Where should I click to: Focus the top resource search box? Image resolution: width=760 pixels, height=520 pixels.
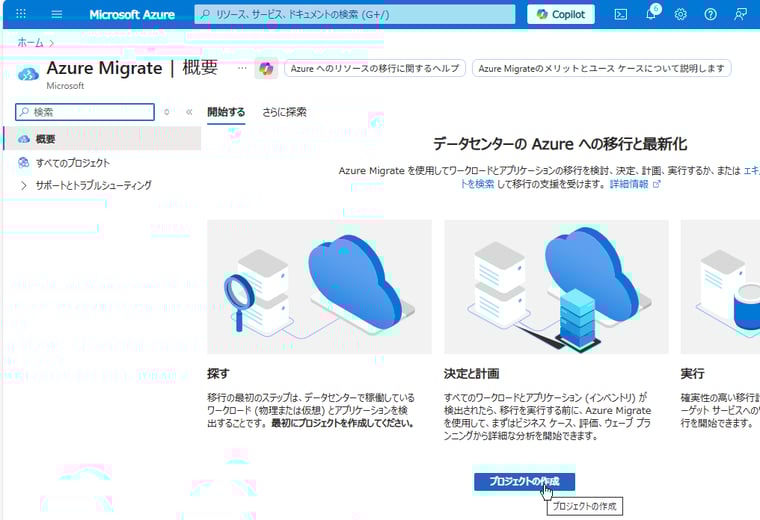tap(355, 15)
